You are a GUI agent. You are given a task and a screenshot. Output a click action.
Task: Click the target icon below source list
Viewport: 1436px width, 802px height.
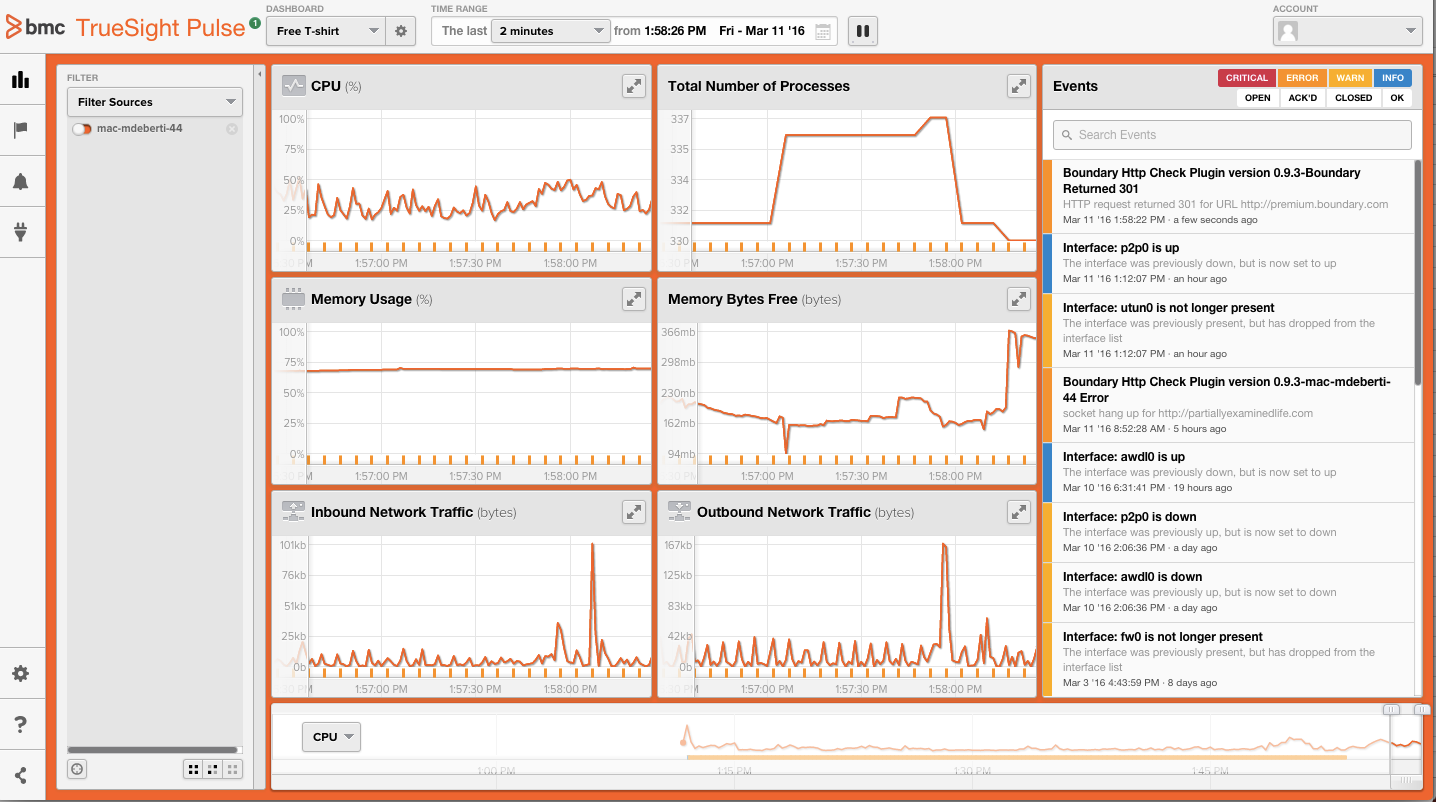click(x=78, y=768)
